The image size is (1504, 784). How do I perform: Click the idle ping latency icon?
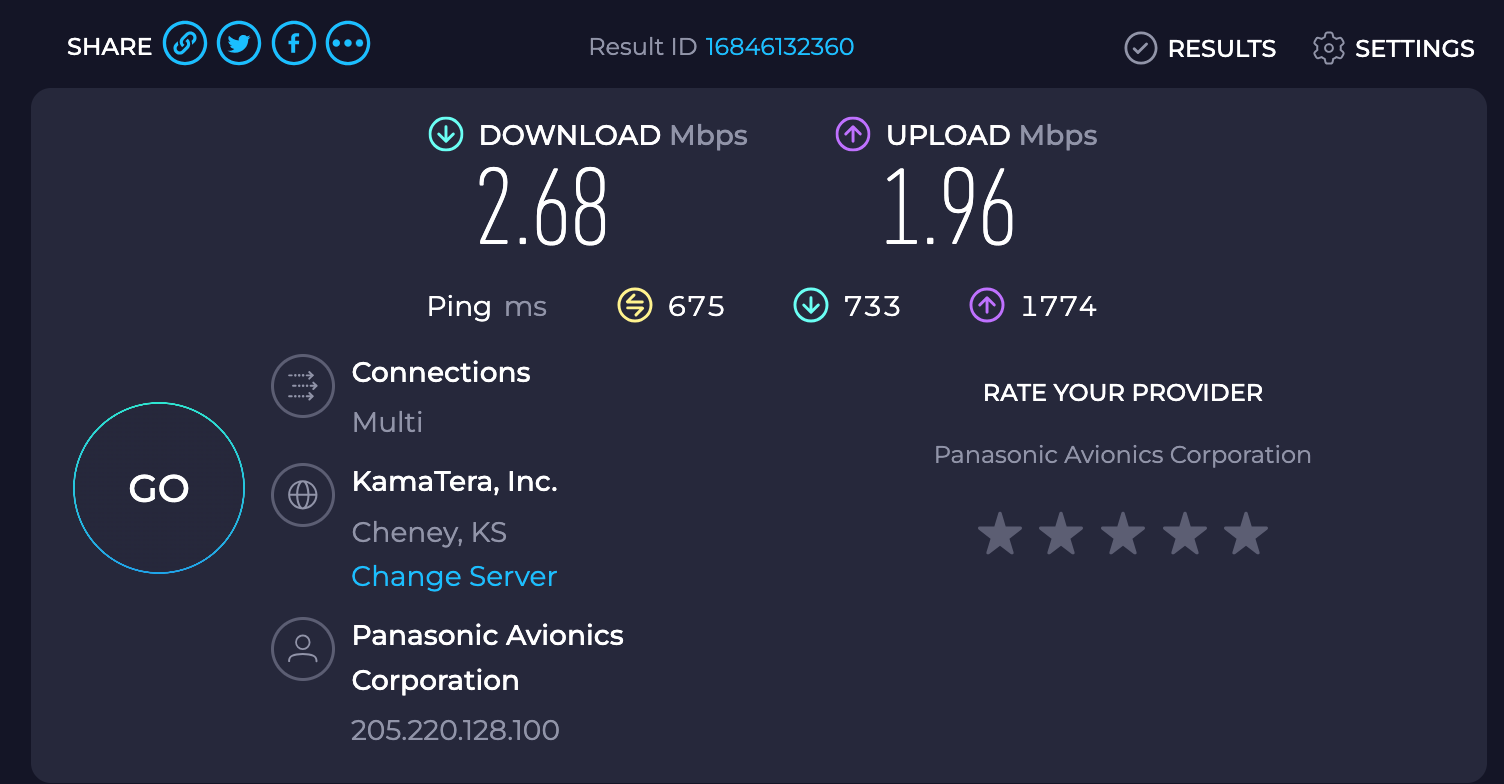(635, 305)
